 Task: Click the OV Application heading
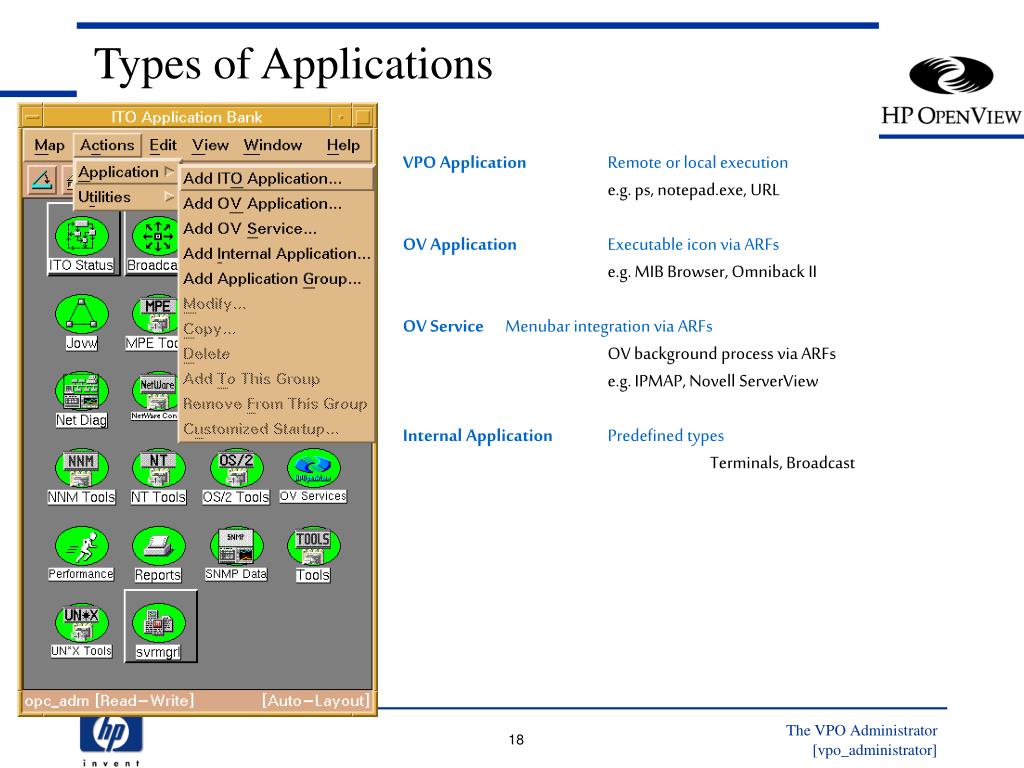coord(460,245)
